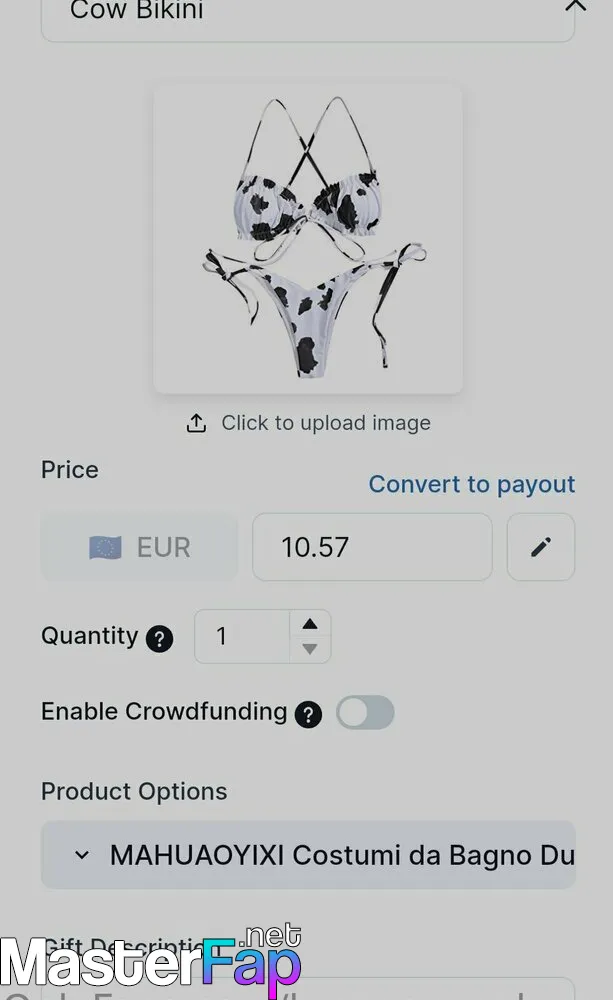Enable the Crowdfunding toggle switch
Viewport: 613px width, 1000px height.
365,713
